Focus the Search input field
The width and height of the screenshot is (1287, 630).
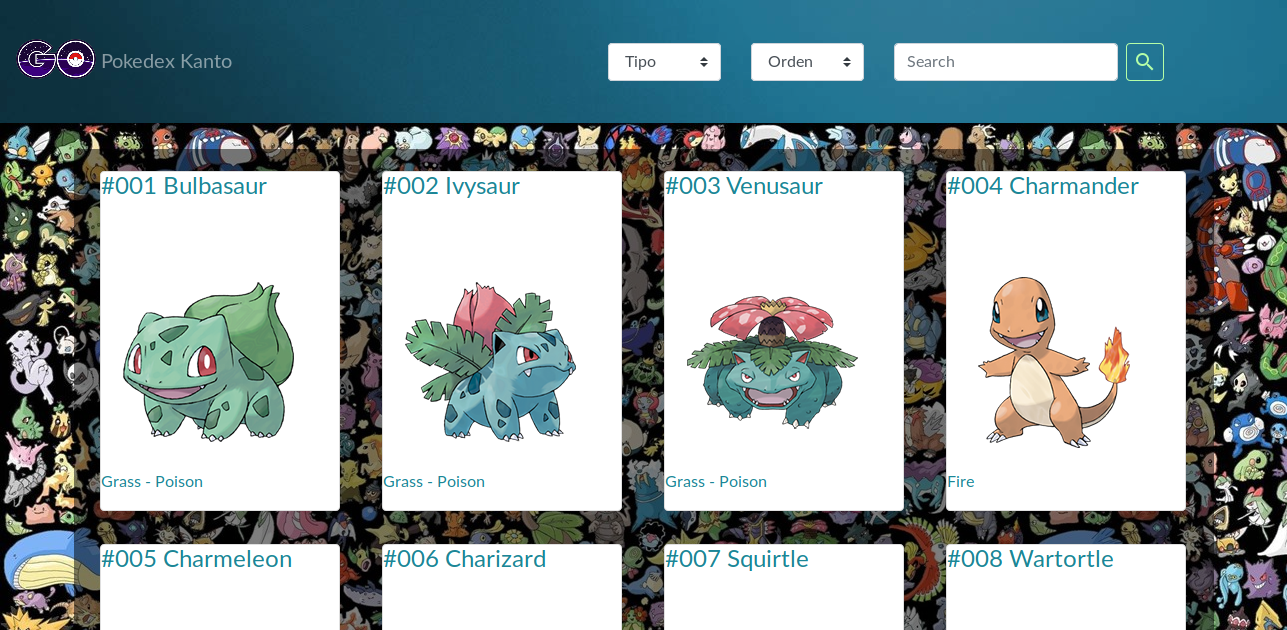click(x=1006, y=62)
